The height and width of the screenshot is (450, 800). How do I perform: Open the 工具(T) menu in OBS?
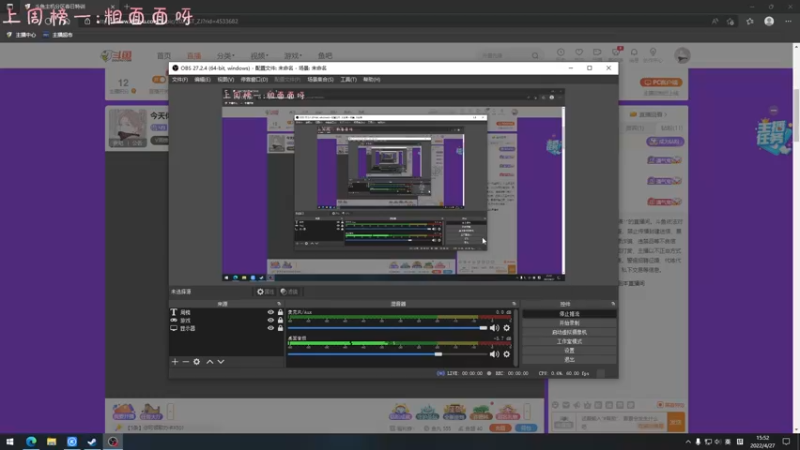coord(348,80)
